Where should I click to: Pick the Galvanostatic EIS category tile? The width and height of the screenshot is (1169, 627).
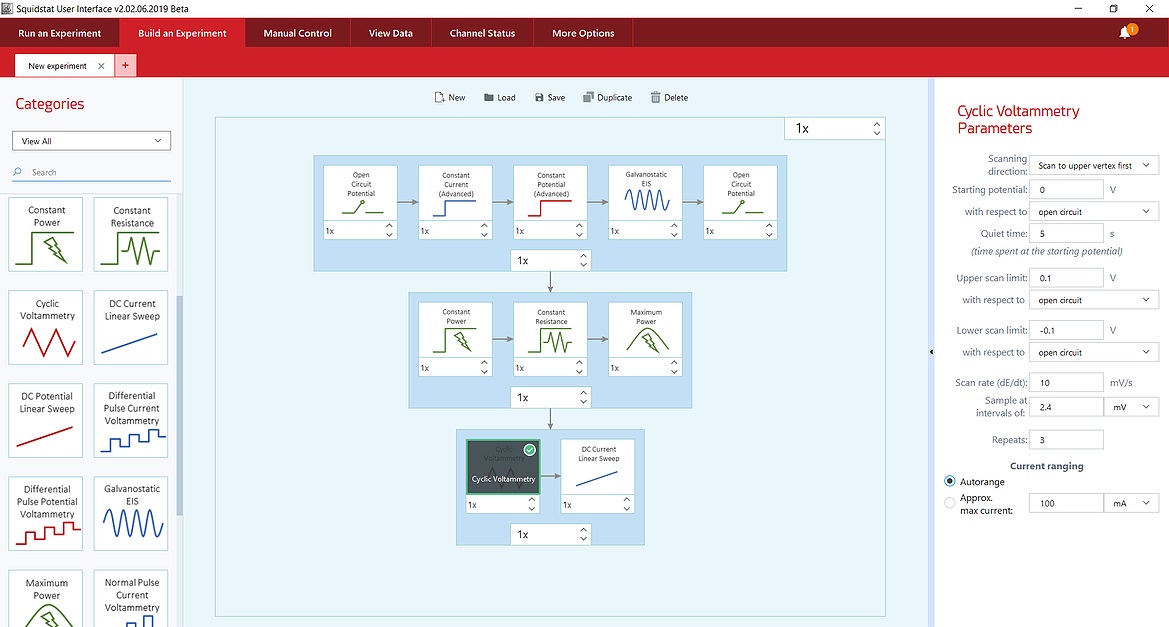[132, 512]
